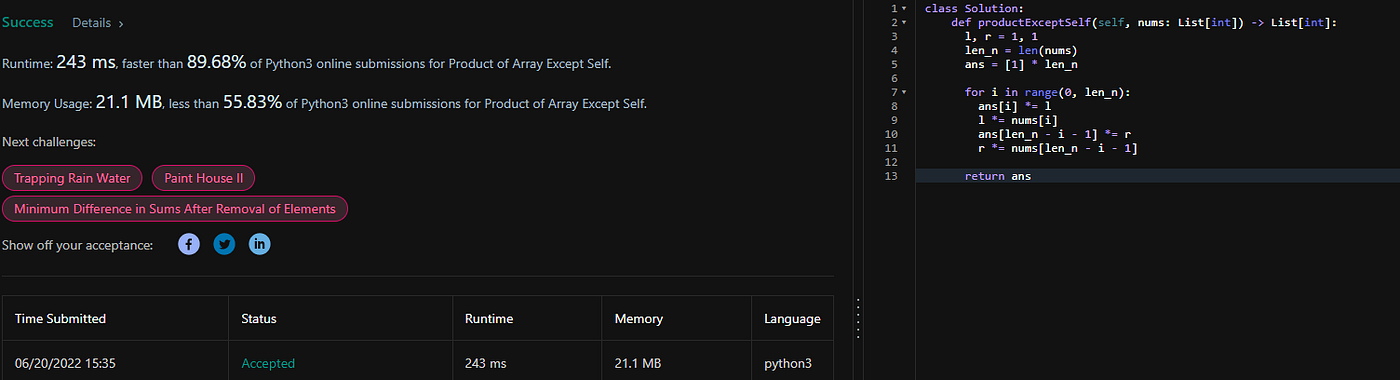
Task: Collapse the for loop fold arrow
Action: (x=904, y=92)
